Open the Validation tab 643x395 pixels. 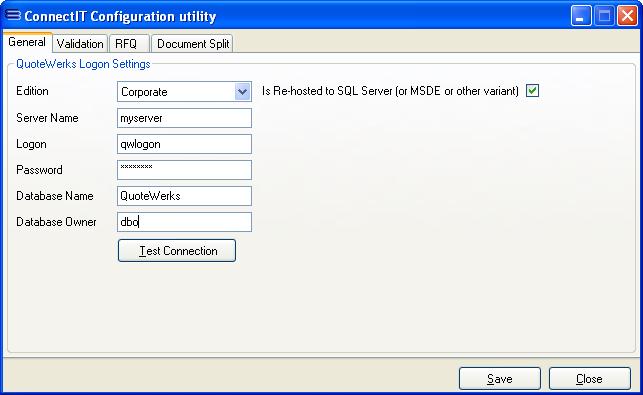coord(80,43)
